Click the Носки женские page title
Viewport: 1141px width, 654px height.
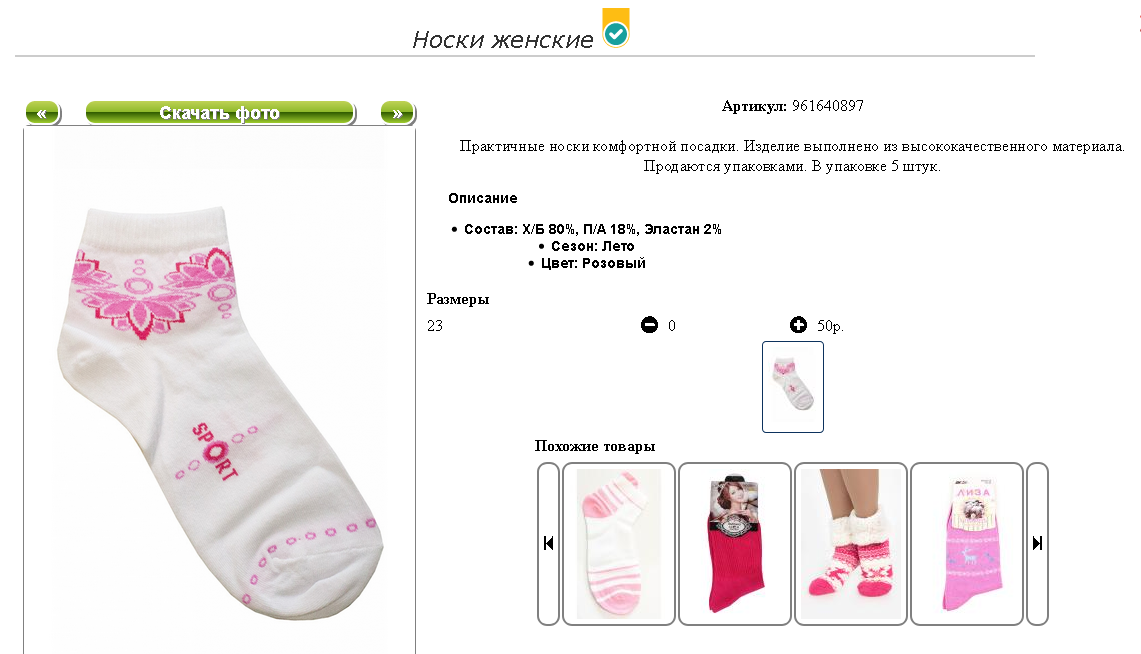[503, 39]
